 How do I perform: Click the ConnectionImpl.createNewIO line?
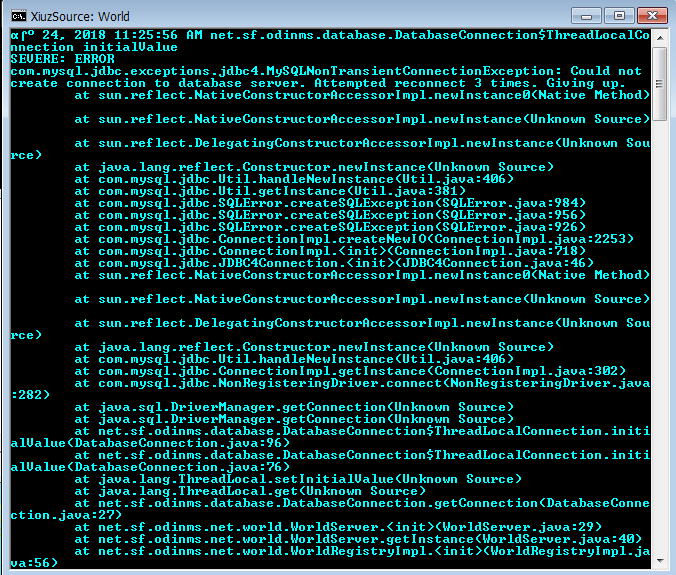point(354,239)
